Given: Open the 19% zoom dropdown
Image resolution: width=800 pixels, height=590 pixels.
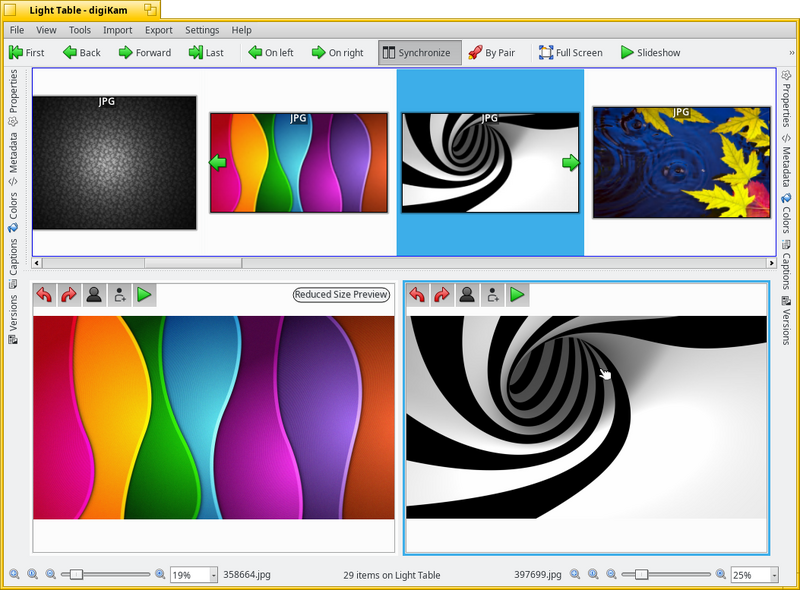Looking at the screenshot, I should pyautogui.click(x=214, y=575).
